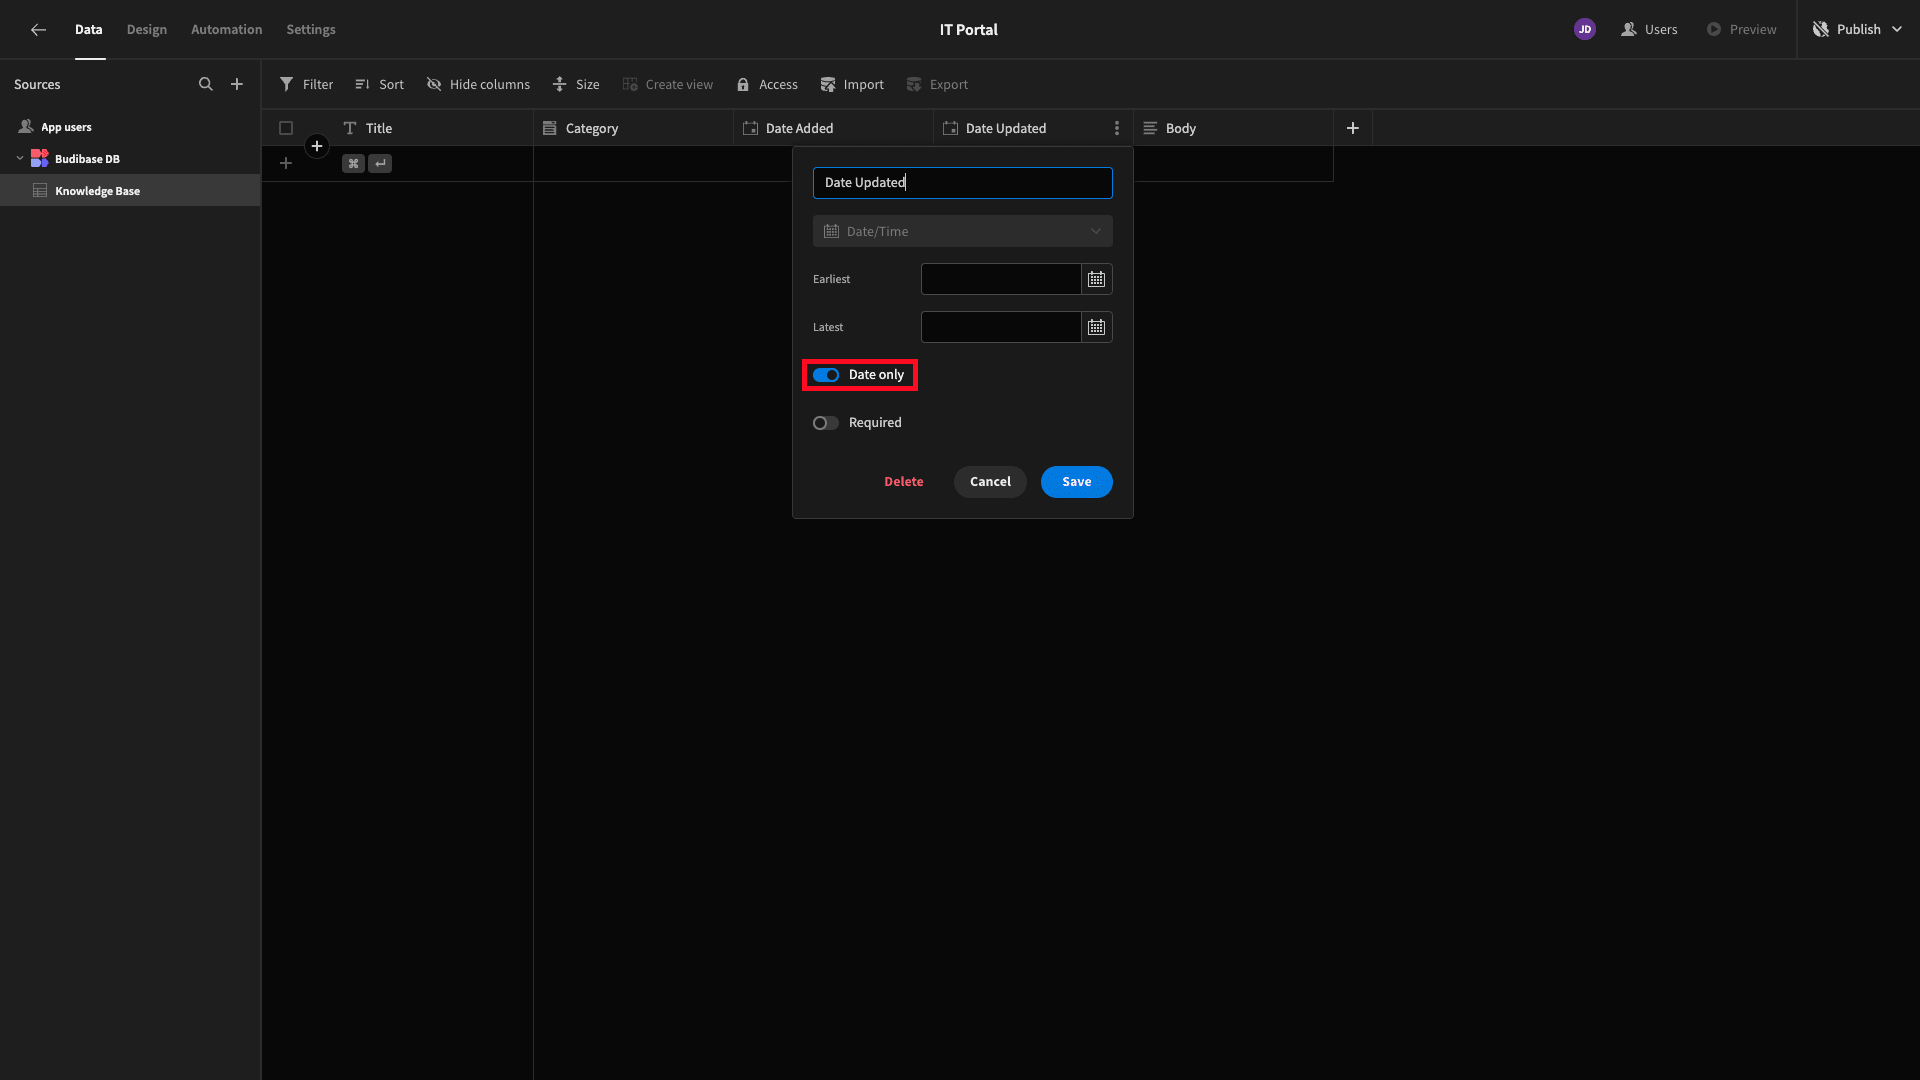Click the Latest date input field
Image resolution: width=1920 pixels, height=1080 pixels.
tap(1001, 327)
